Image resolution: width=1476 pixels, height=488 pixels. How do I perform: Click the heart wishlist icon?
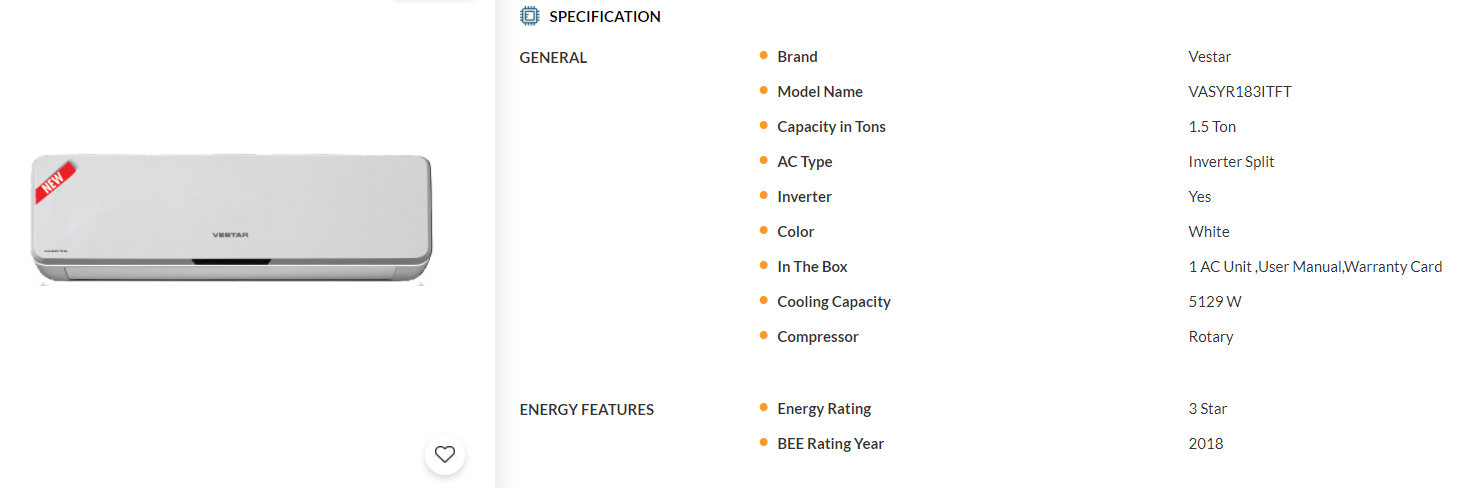click(445, 454)
